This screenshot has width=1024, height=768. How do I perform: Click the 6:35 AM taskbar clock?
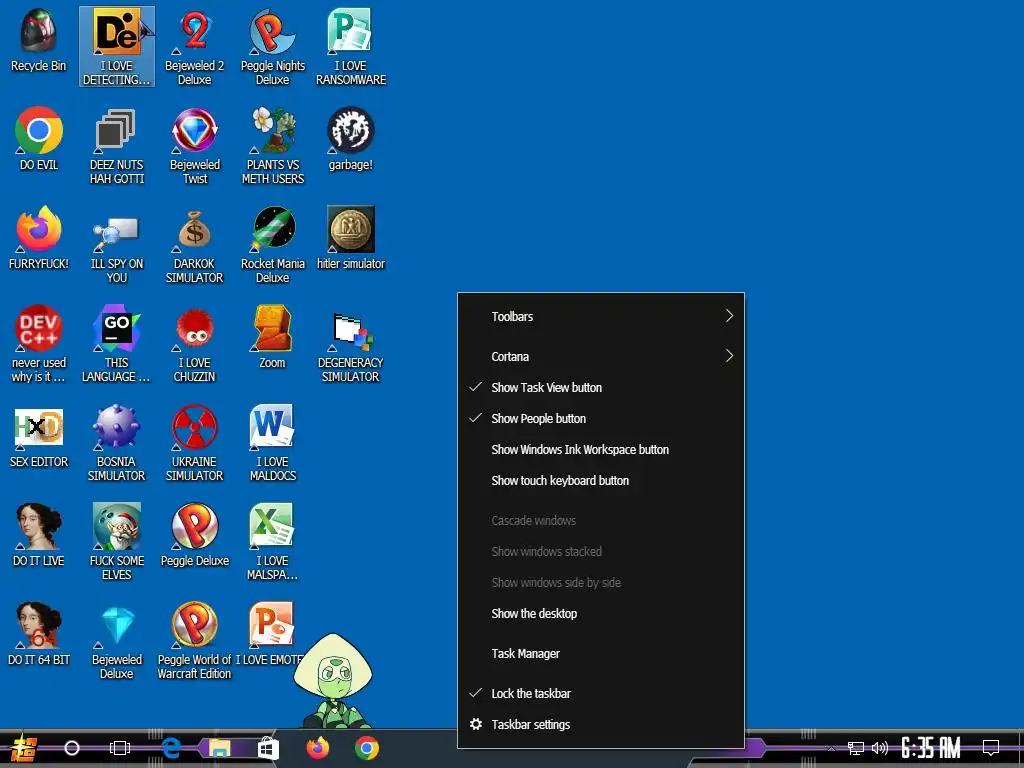[931, 748]
